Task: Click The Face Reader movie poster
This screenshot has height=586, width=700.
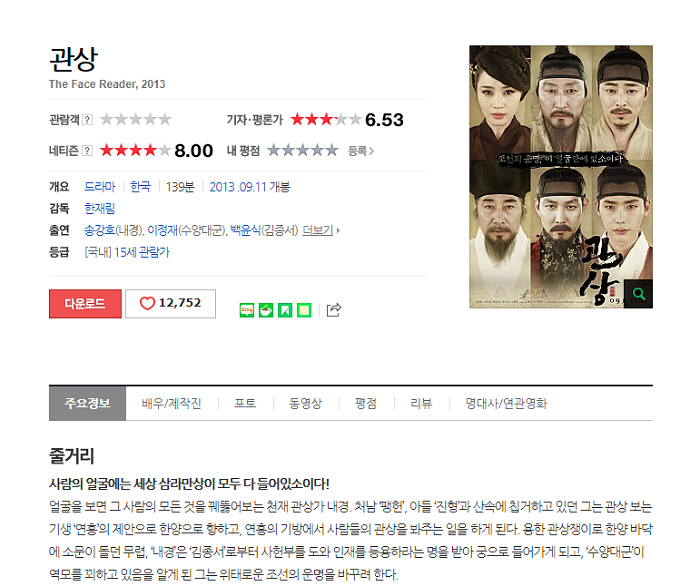Action: pos(561,177)
